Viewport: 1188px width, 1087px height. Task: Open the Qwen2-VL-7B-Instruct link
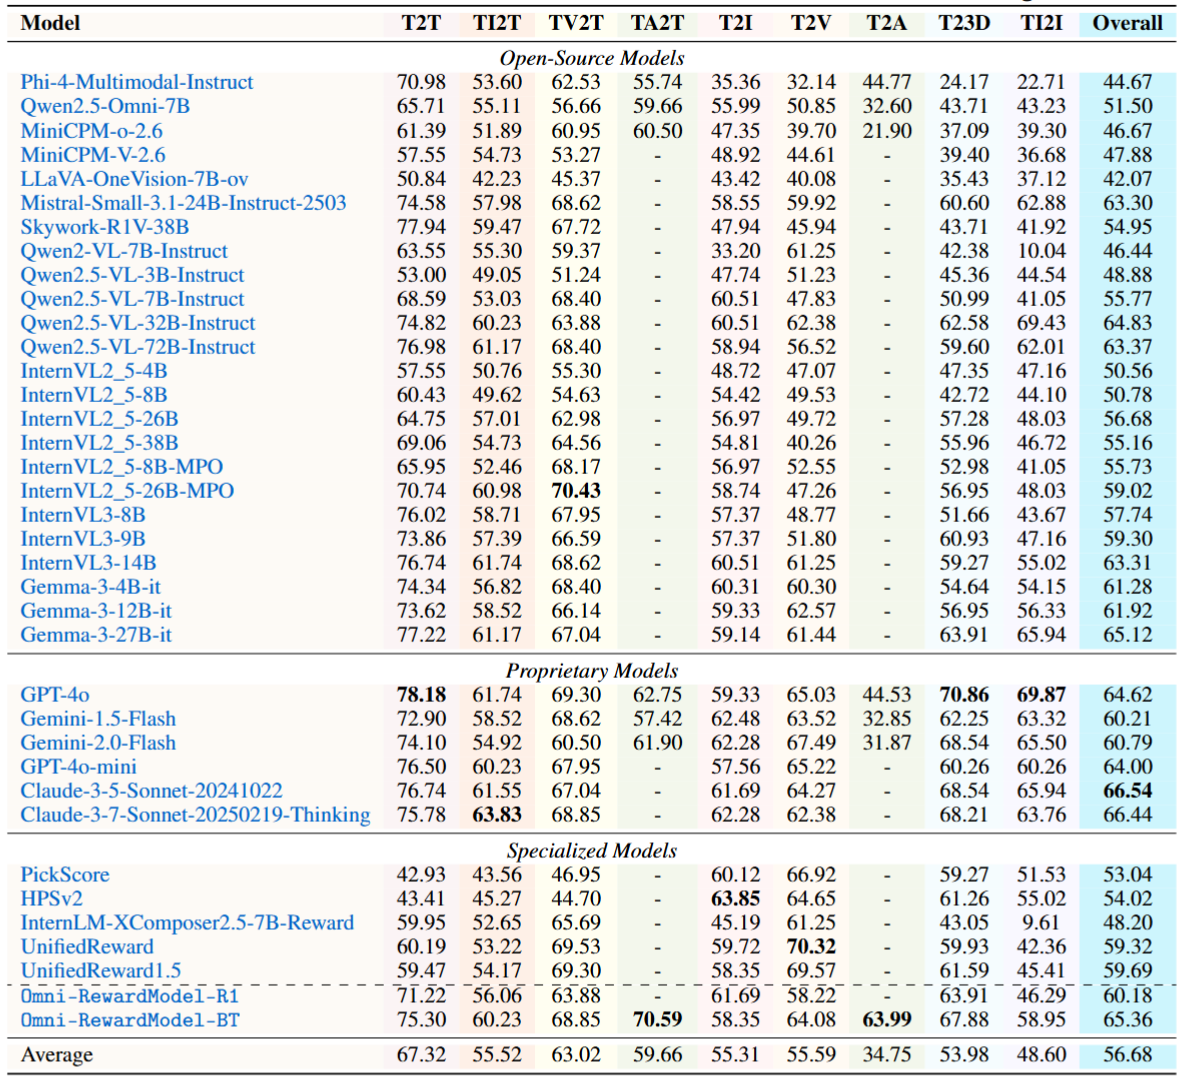(x=123, y=251)
